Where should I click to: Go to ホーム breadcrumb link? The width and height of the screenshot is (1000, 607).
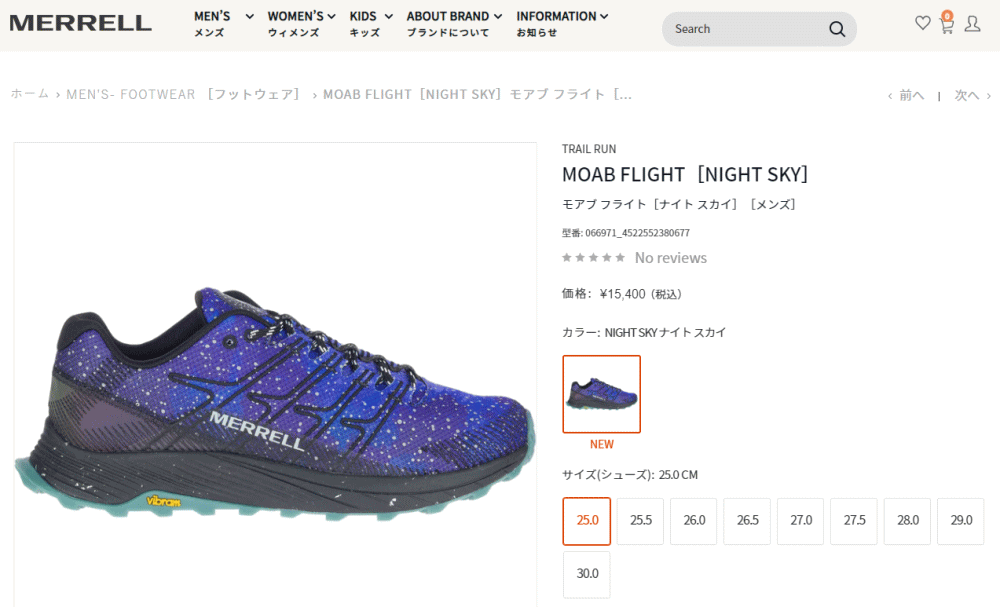pos(29,94)
